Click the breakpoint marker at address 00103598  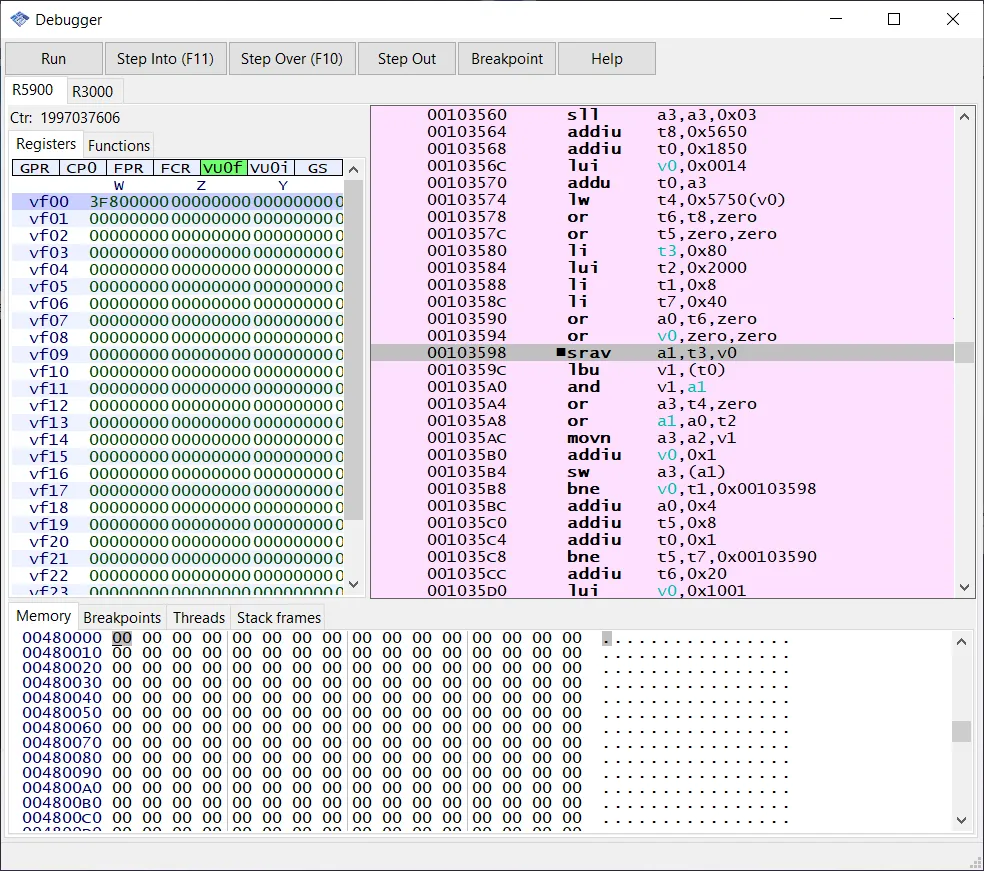561,353
